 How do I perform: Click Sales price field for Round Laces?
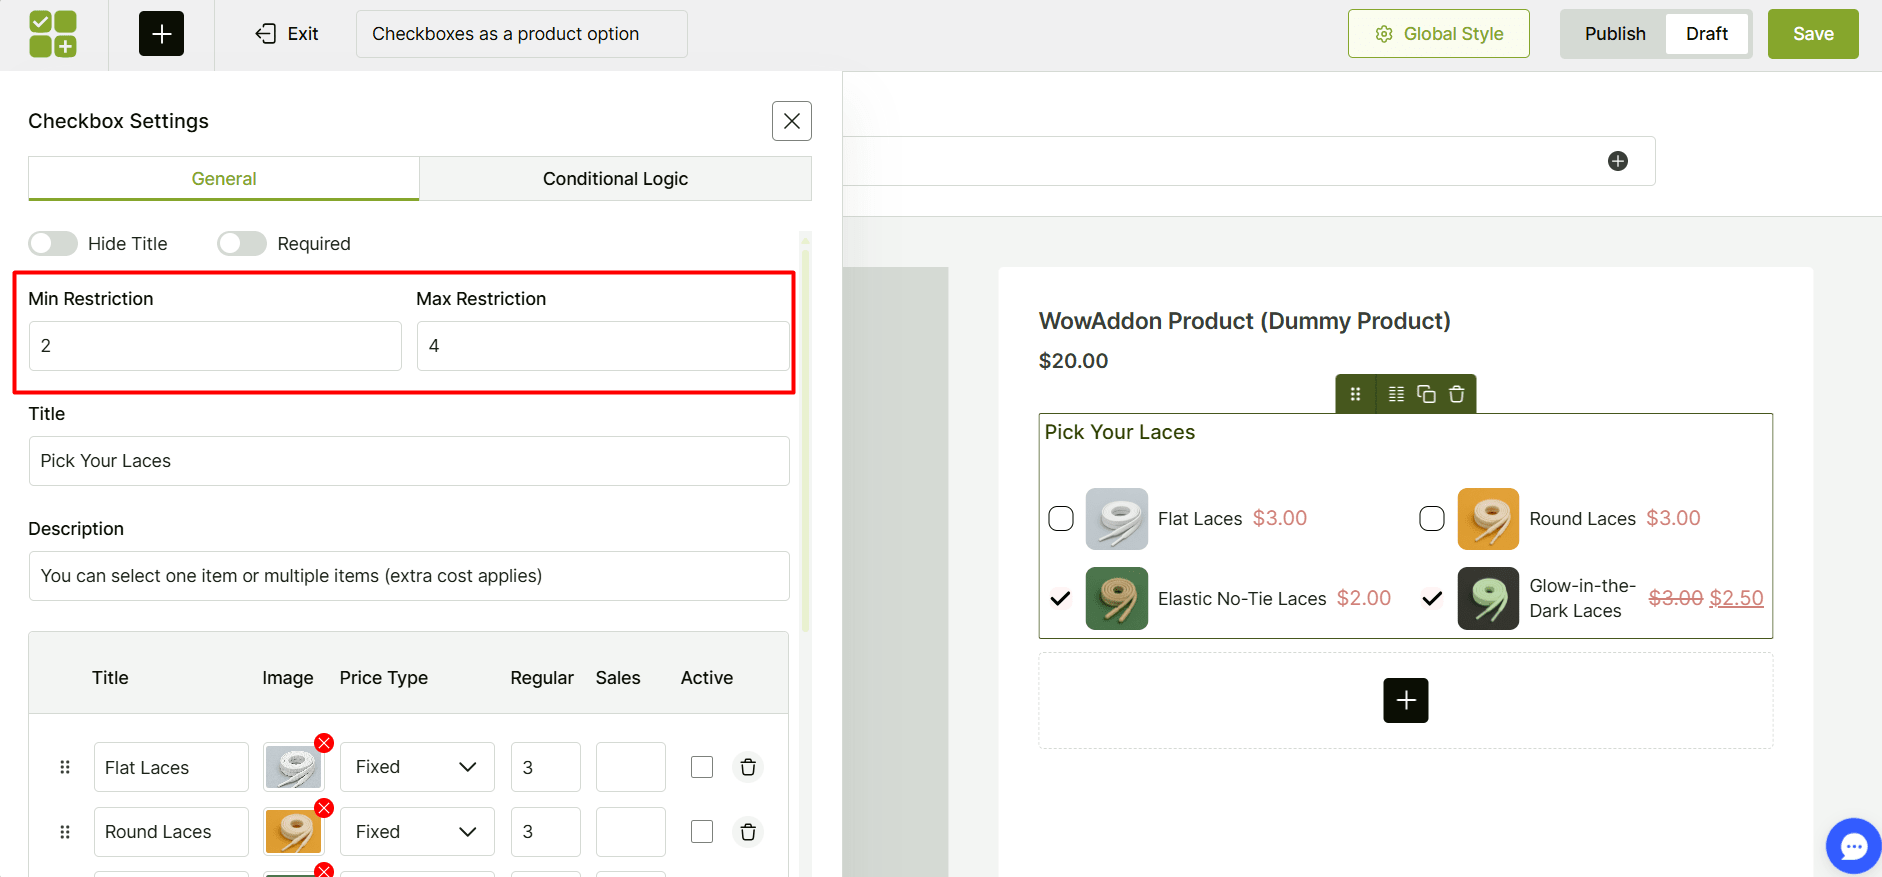630,832
